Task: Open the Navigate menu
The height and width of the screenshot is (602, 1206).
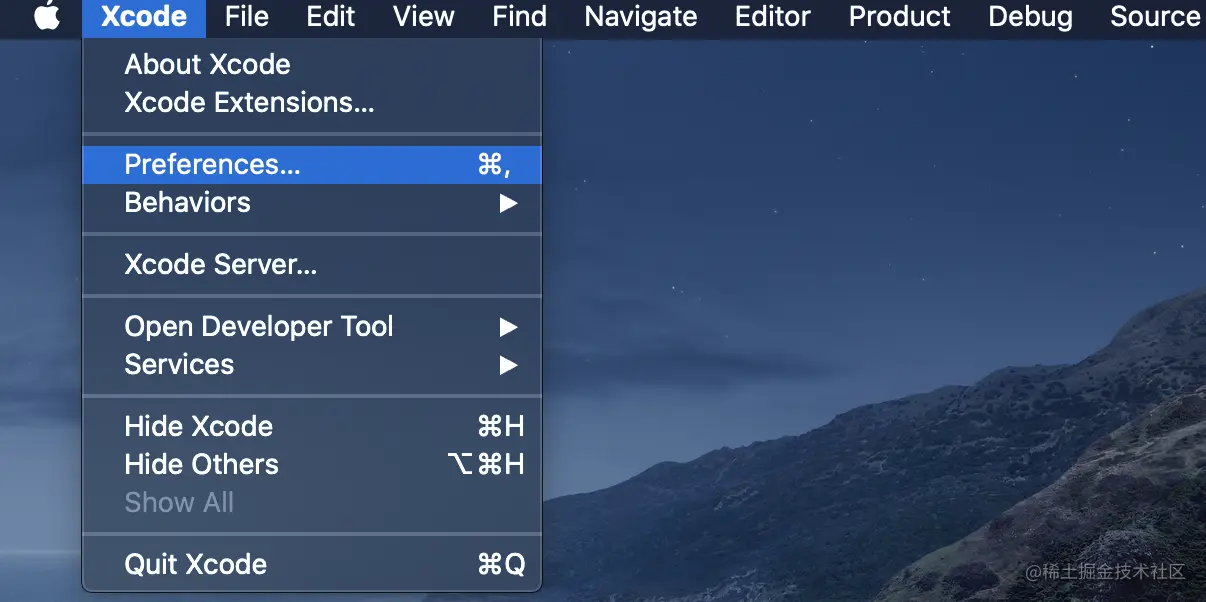Action: 640,16
